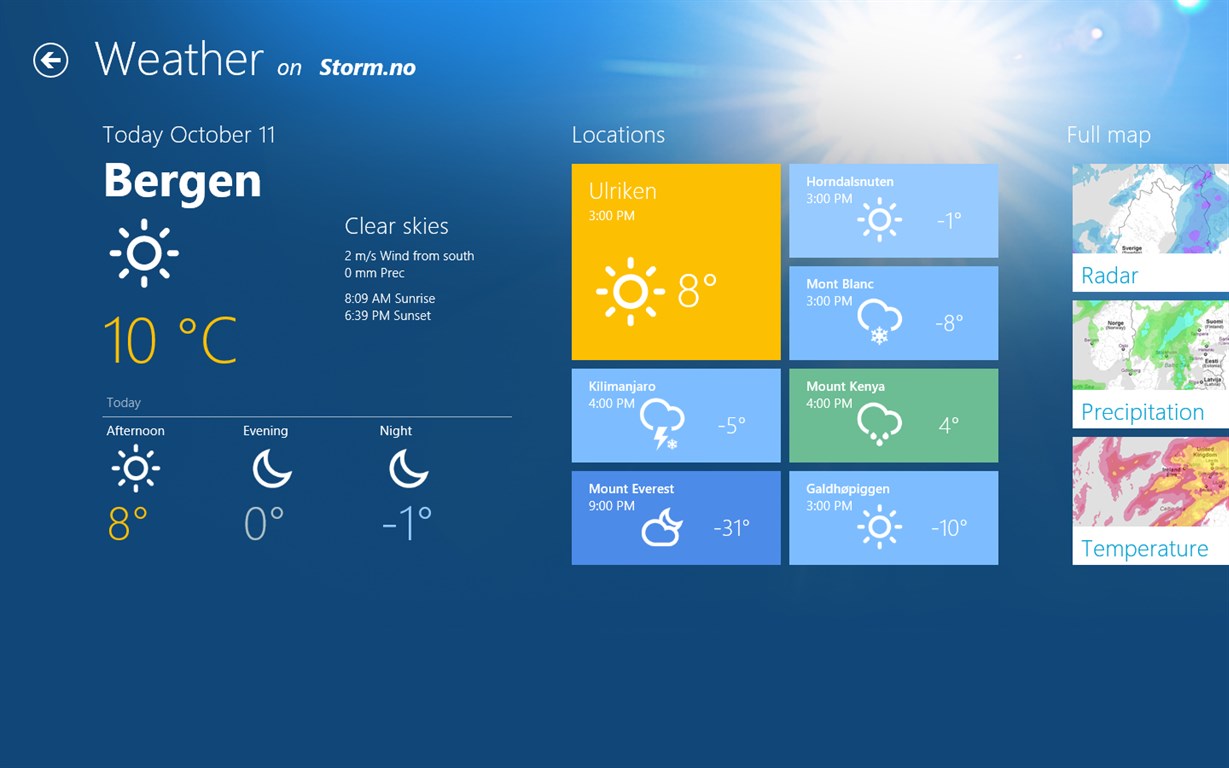Open the Galdhøpiggen location tile
Screen dimensions: 1229x768
point(893,518)
